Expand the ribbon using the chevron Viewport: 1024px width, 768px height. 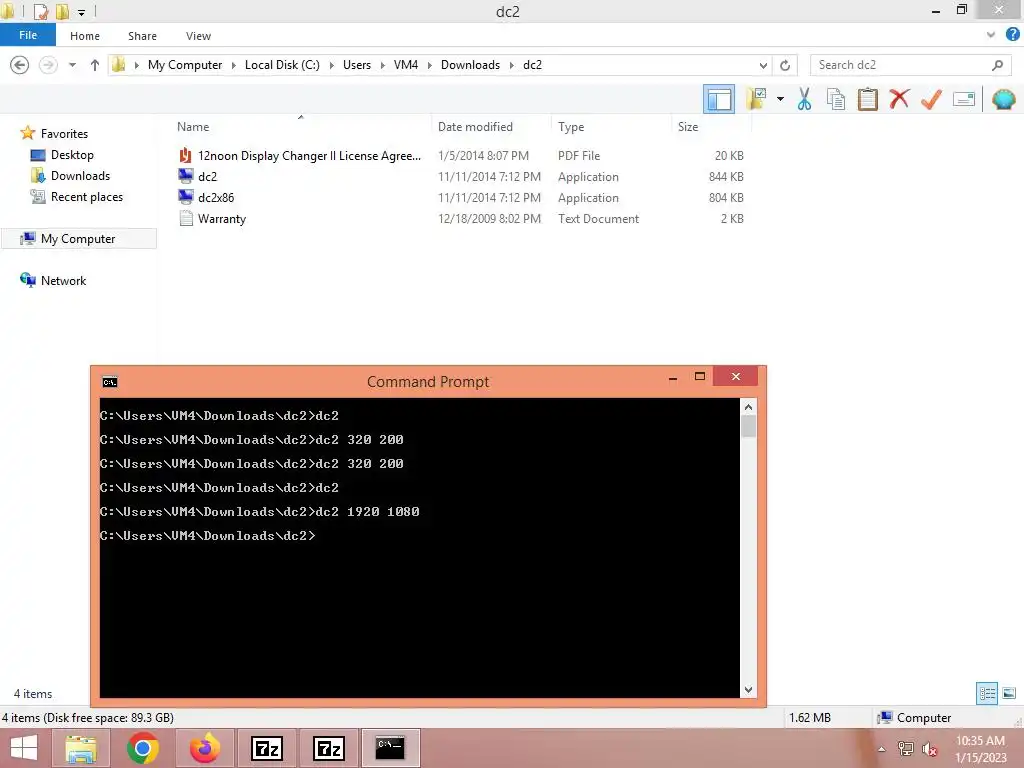coord(991,35)
